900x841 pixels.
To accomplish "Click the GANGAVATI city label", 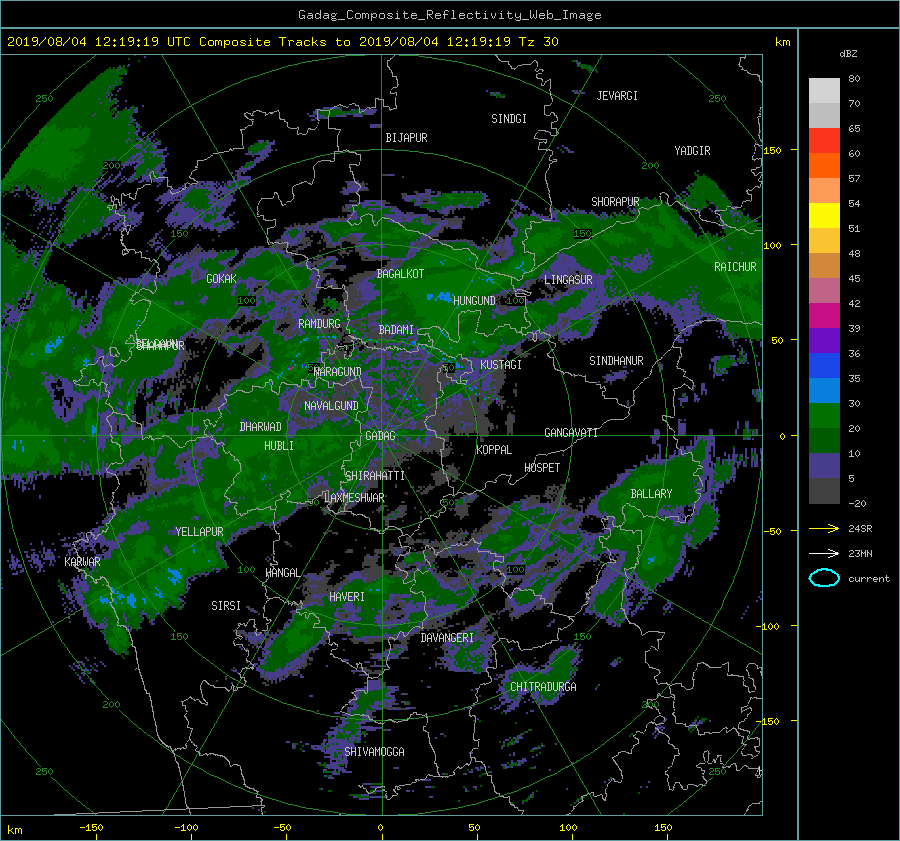I will (x=571, y=433).
